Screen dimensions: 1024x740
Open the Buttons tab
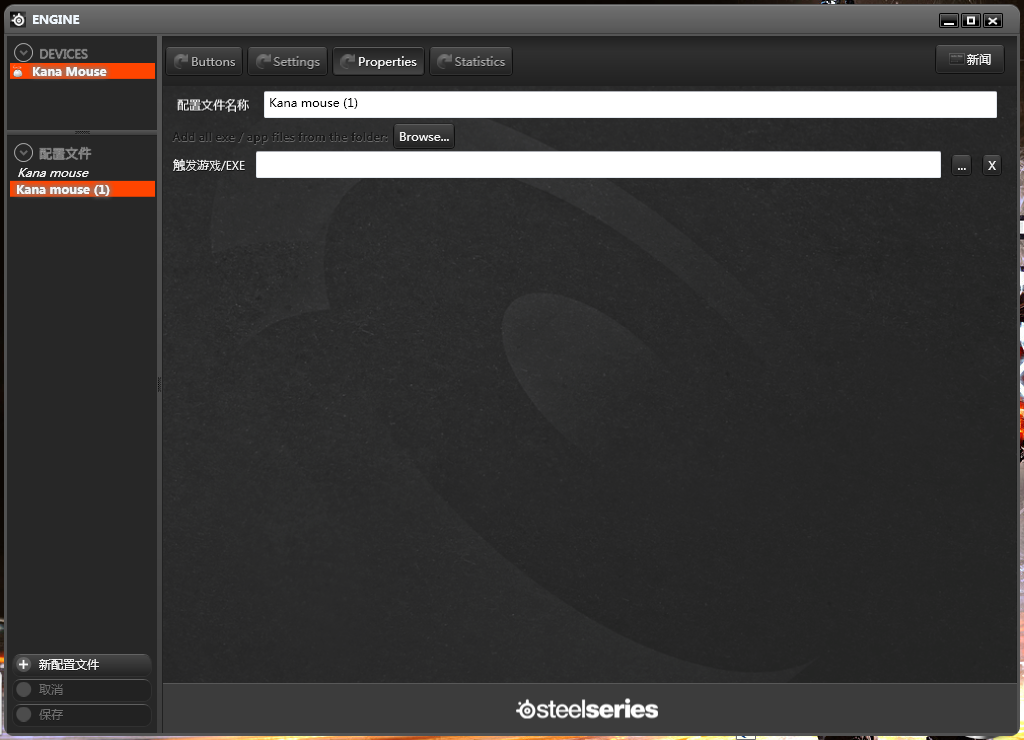tap(204, 61)
